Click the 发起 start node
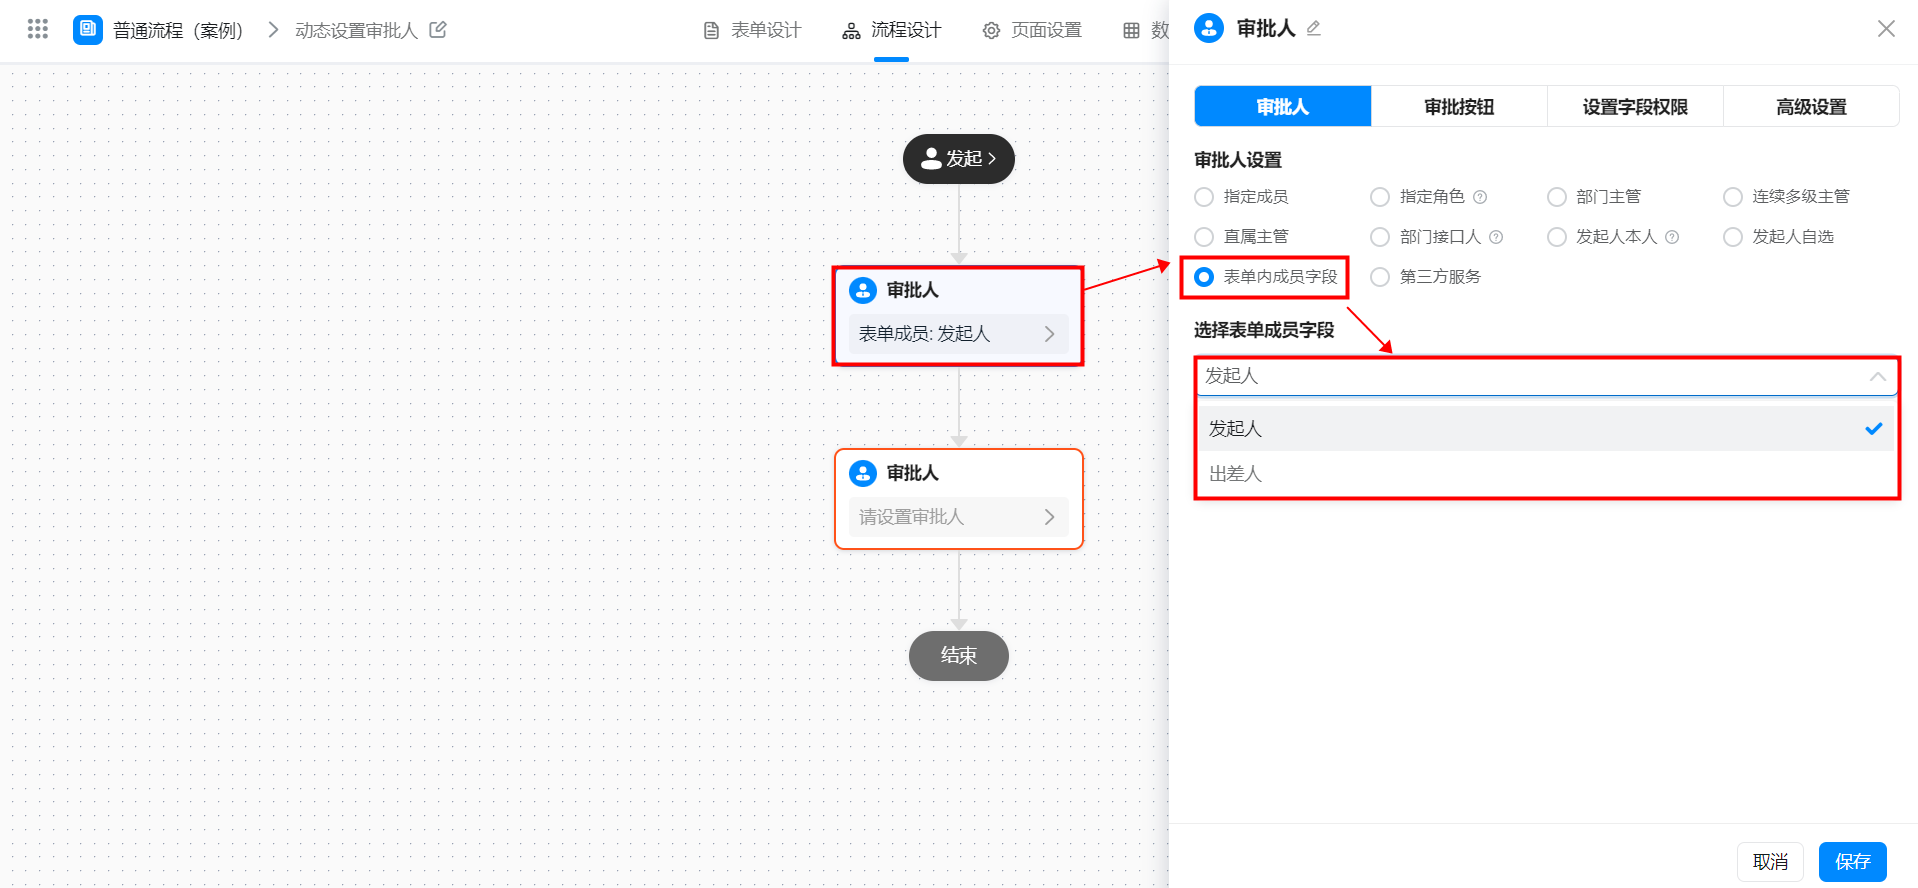 click(958, 159)
